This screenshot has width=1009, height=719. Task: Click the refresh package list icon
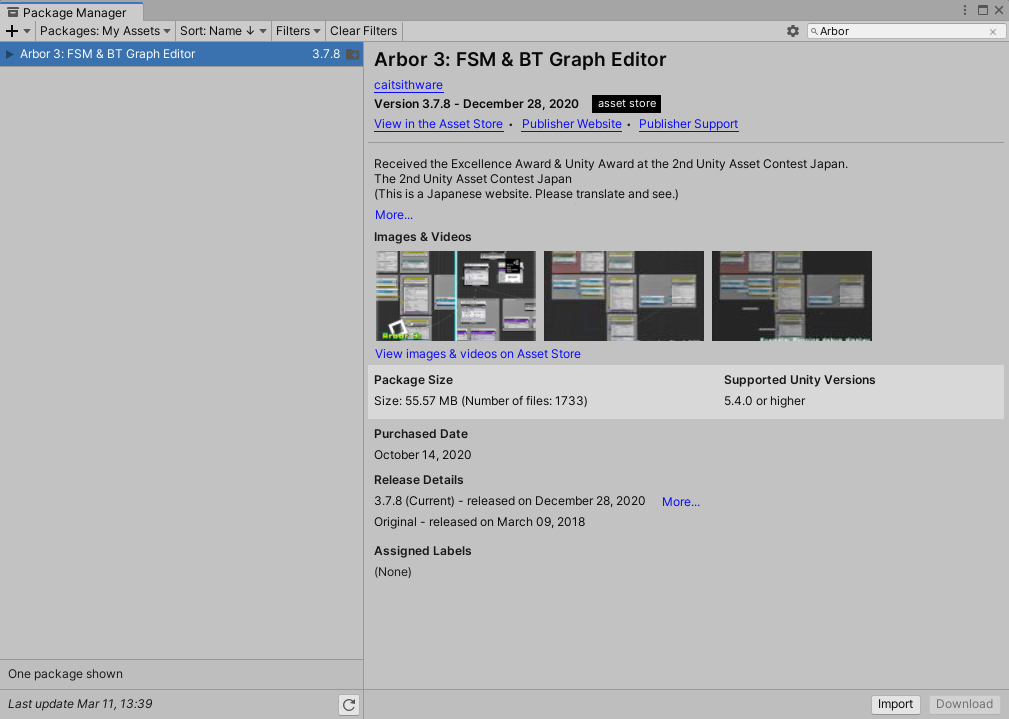pos(349,705)
